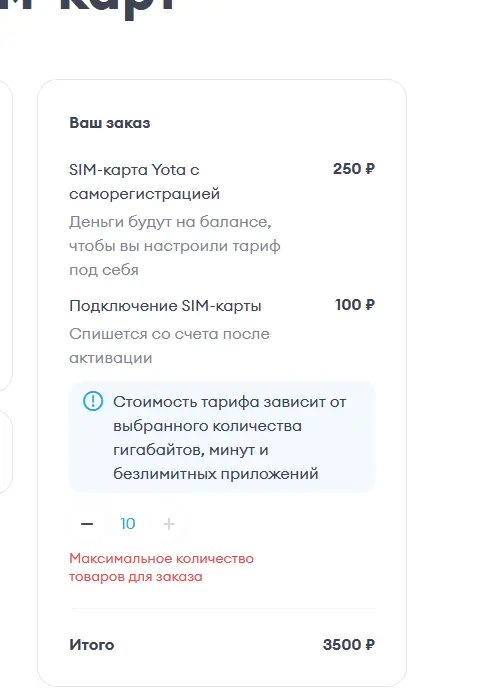Click the 'Ваш заказ' heading

[x=110, y=123]
